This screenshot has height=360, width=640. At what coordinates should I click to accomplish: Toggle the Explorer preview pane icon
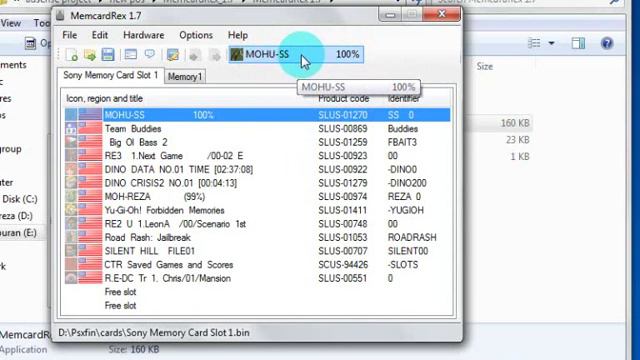click(x=578, y=43)
